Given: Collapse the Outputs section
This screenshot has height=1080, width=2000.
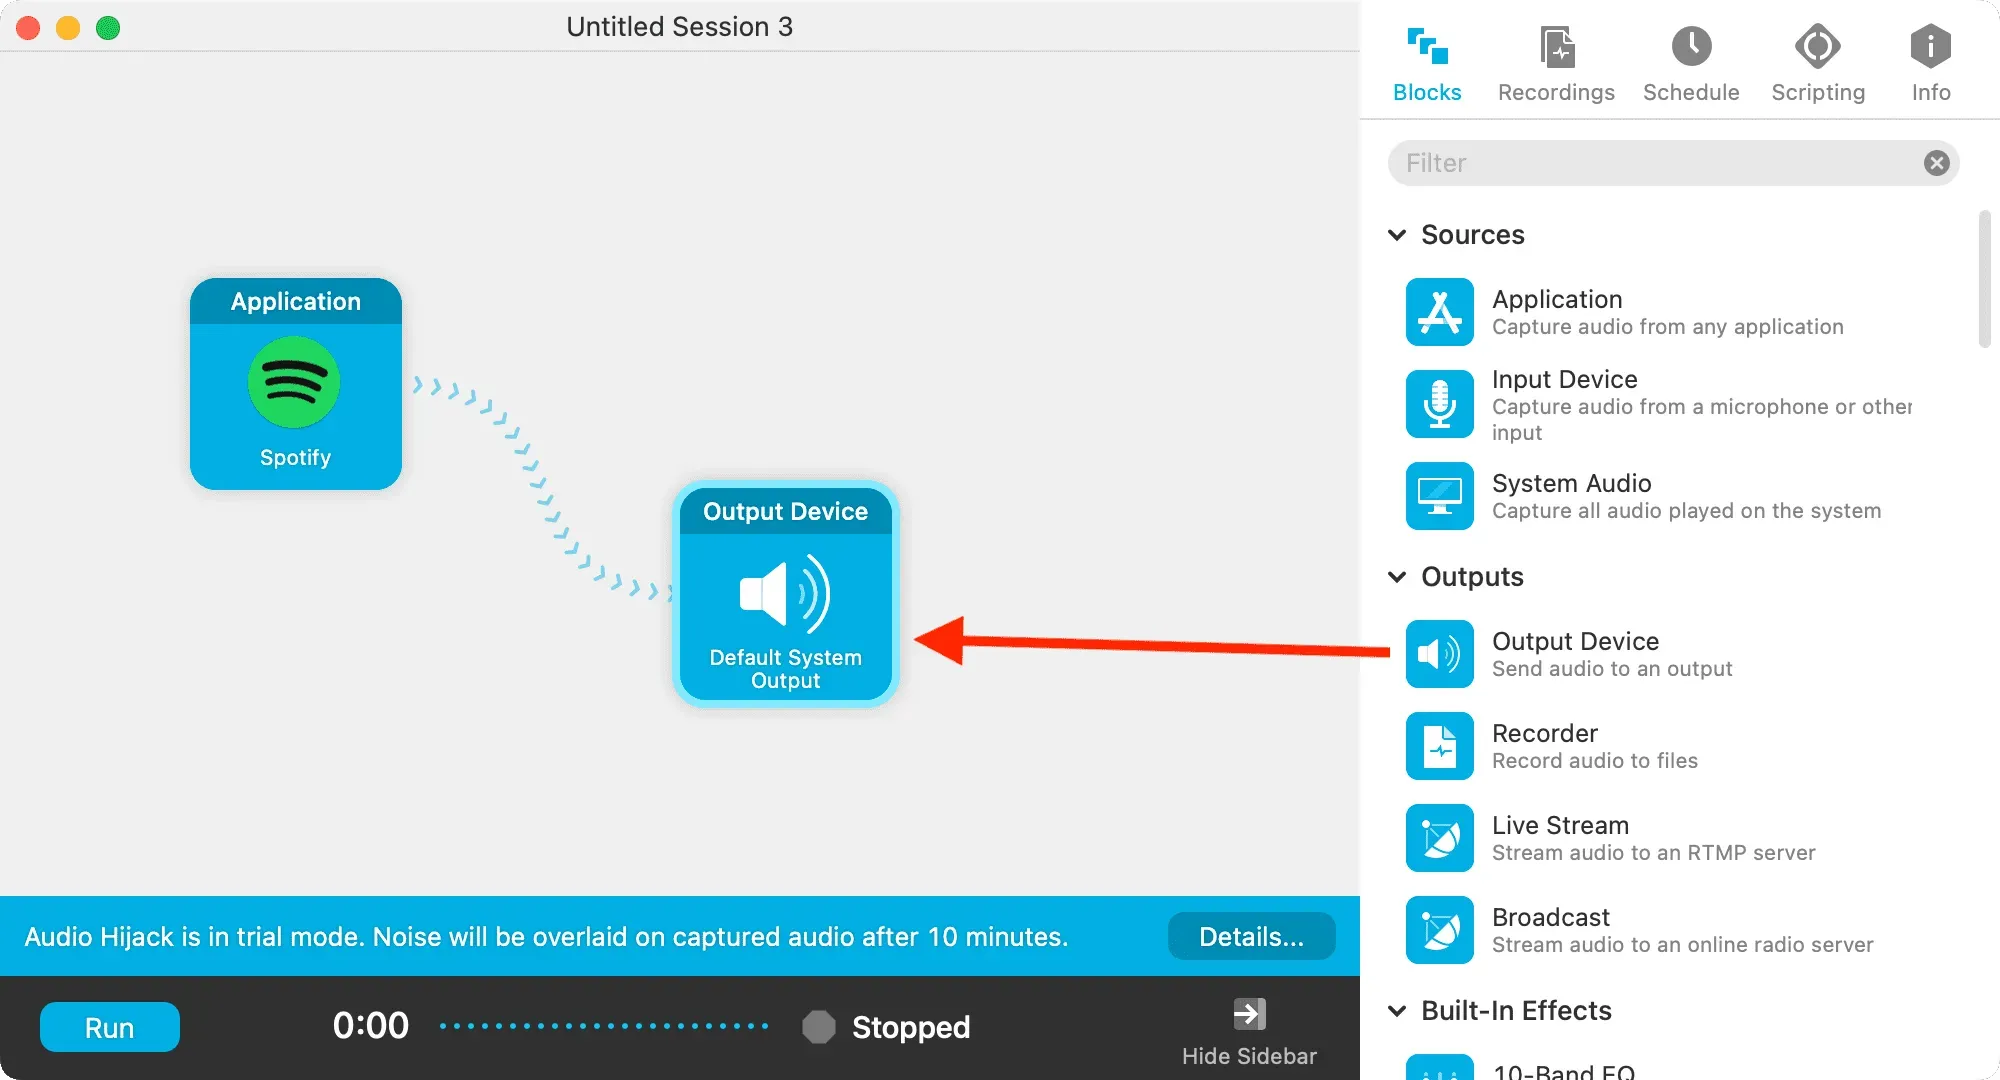Looking at the screenshot, I should pyautogui.click(x=1398, y=576).
